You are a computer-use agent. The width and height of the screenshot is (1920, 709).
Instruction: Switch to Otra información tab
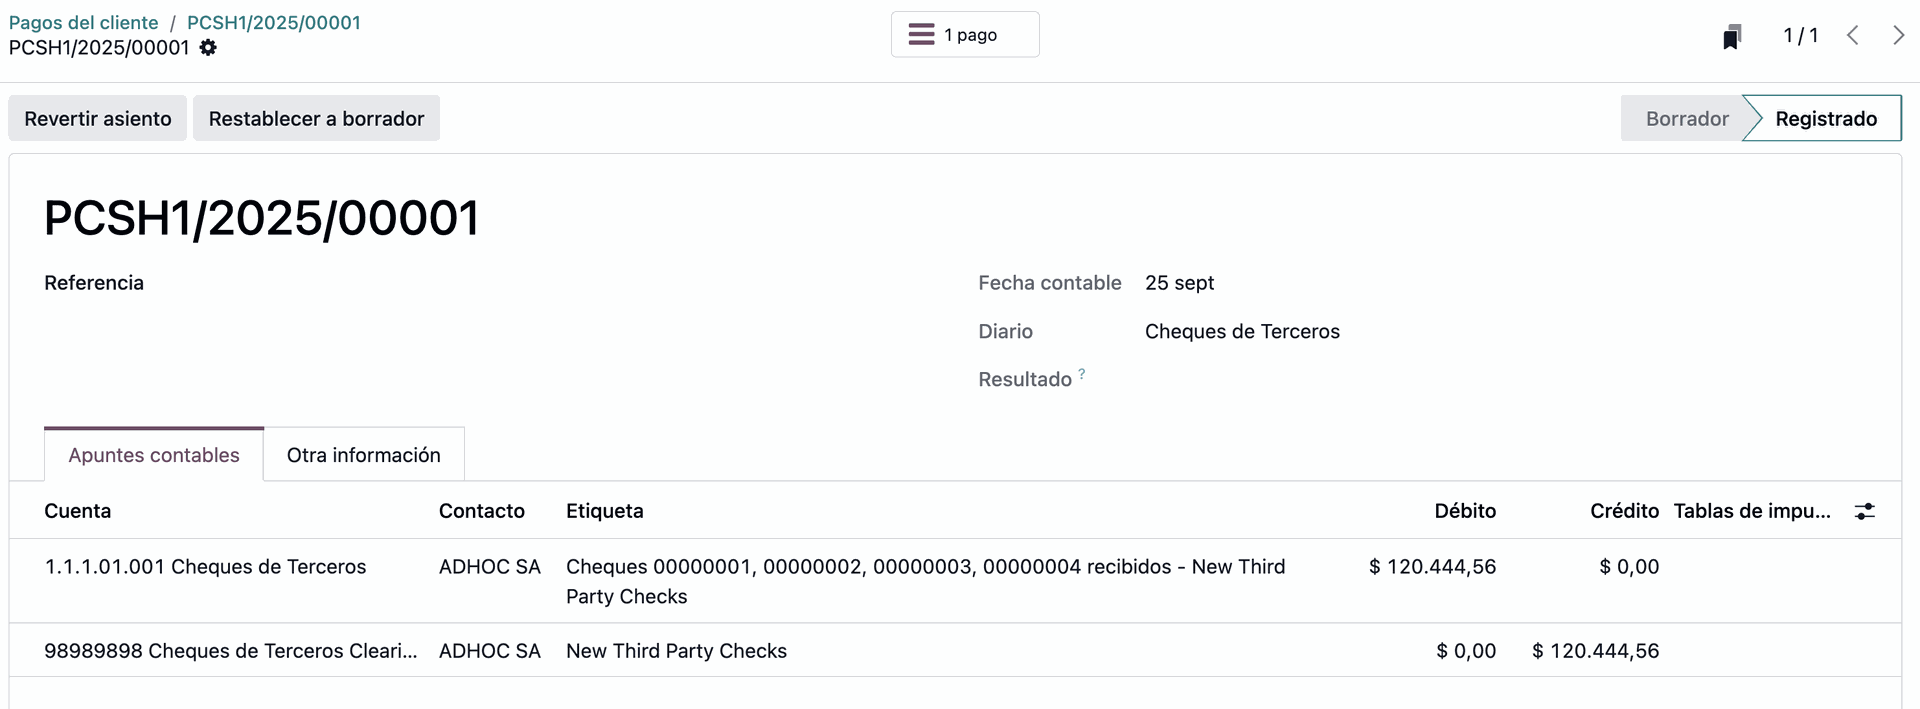click(363, 455)
